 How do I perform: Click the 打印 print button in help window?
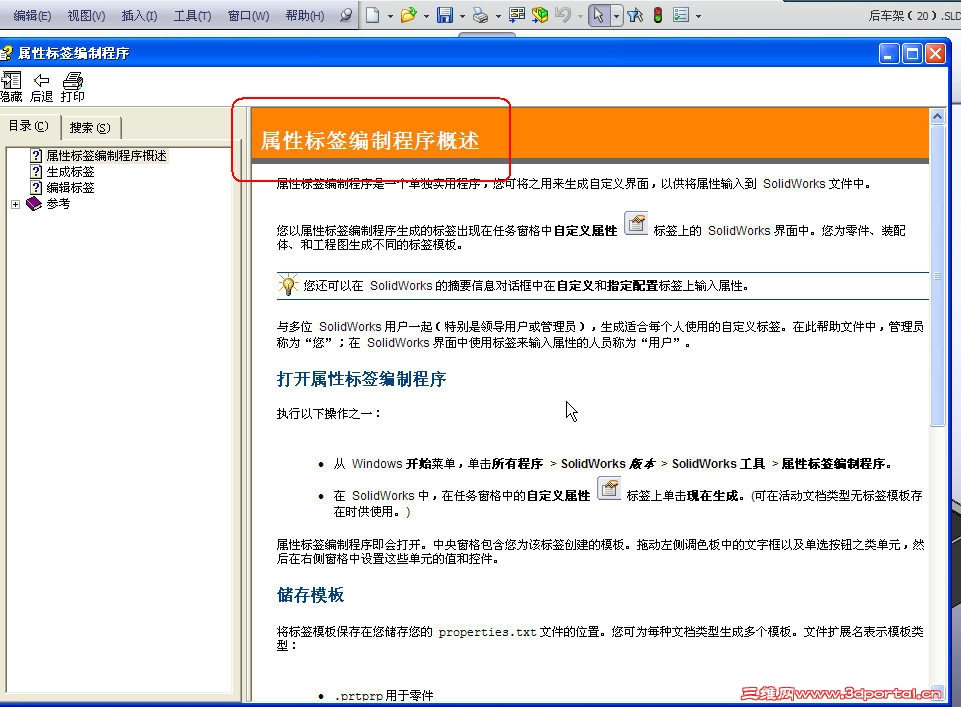tap(72, 87)
